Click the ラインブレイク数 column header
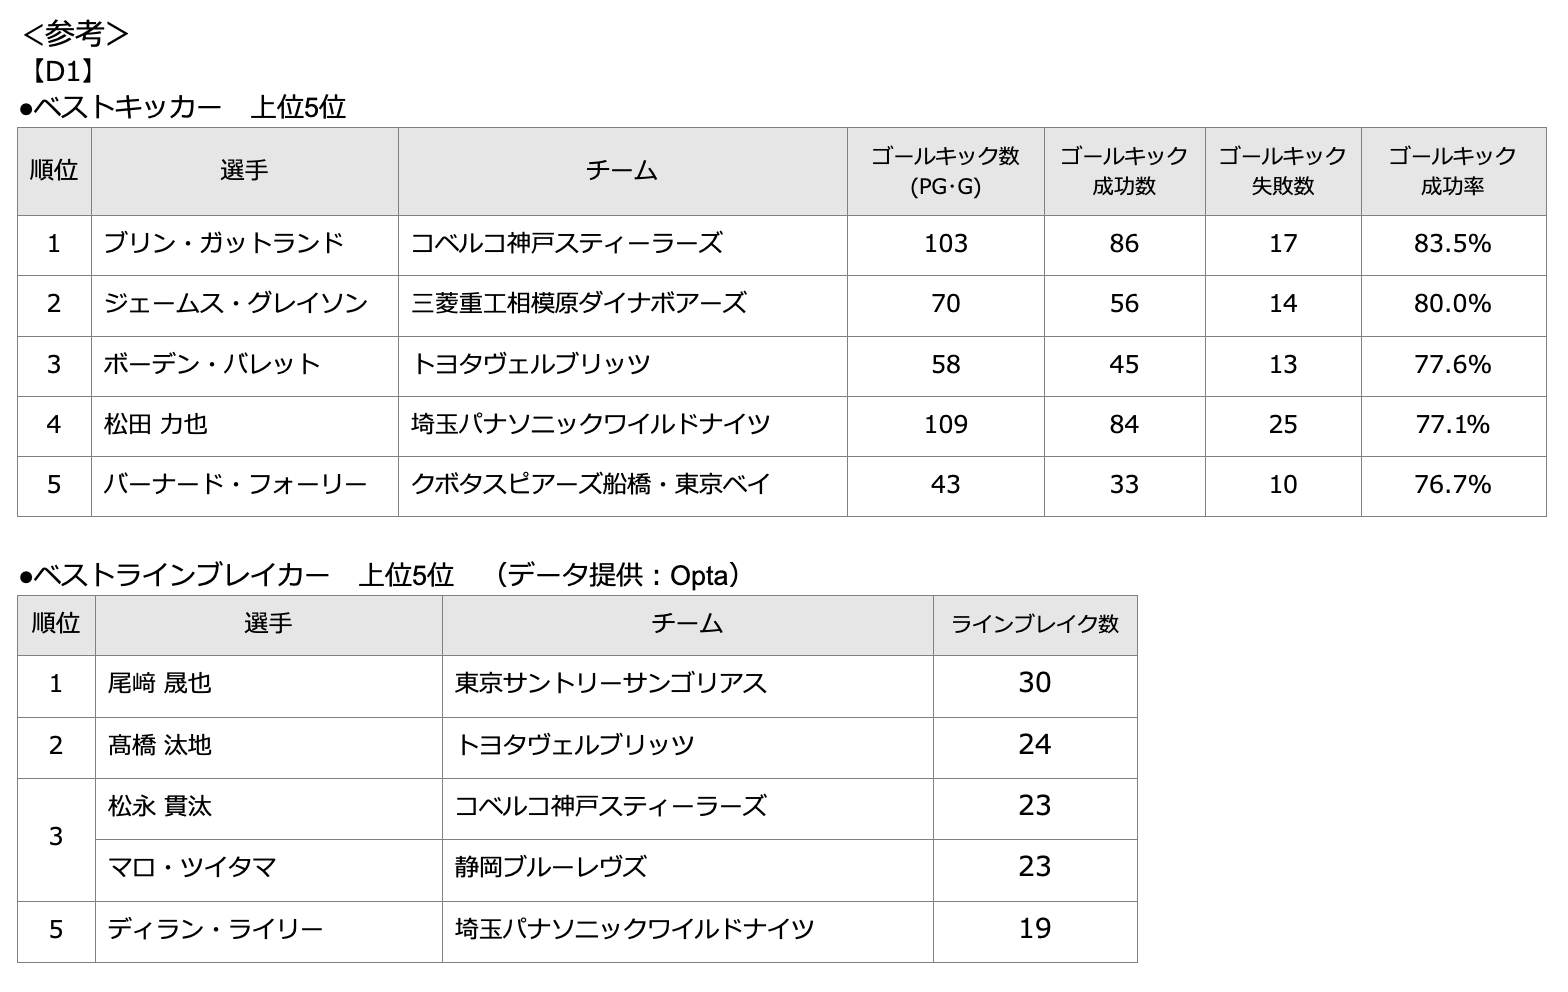The height and width of the screenshot is (992, 1568). tap(1034, 624)
